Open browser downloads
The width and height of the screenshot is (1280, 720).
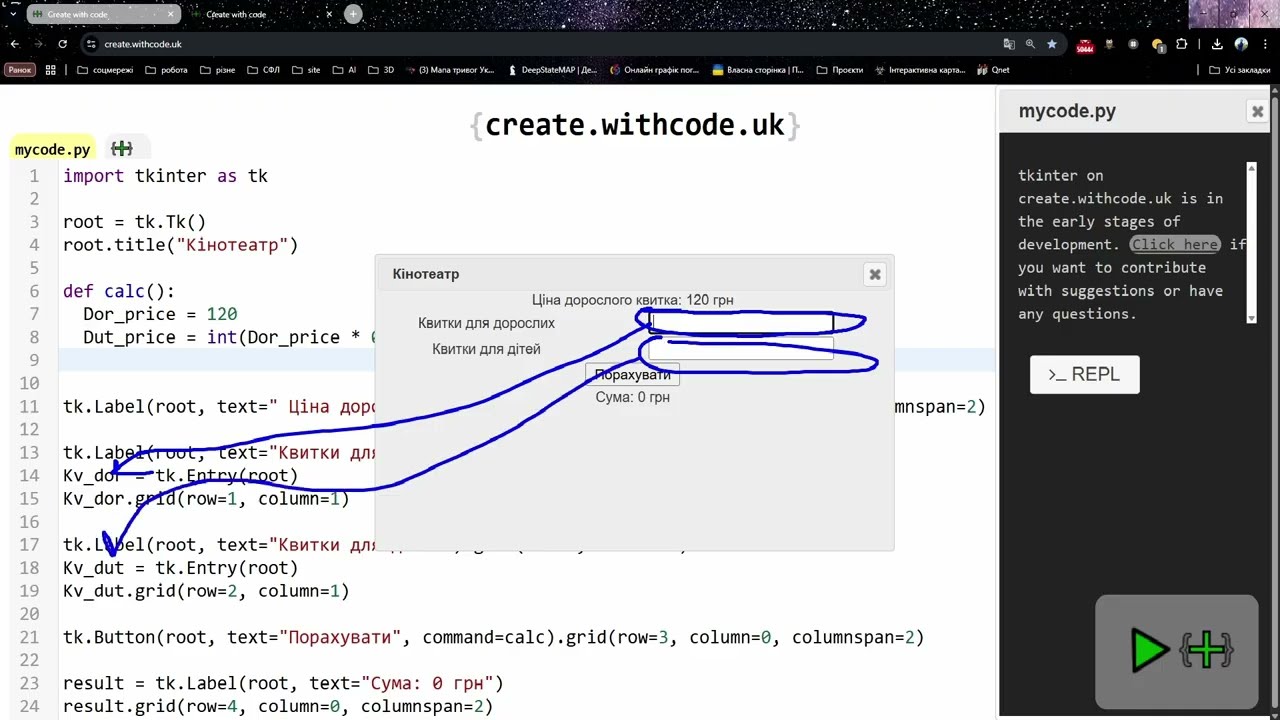(1217, 44)
